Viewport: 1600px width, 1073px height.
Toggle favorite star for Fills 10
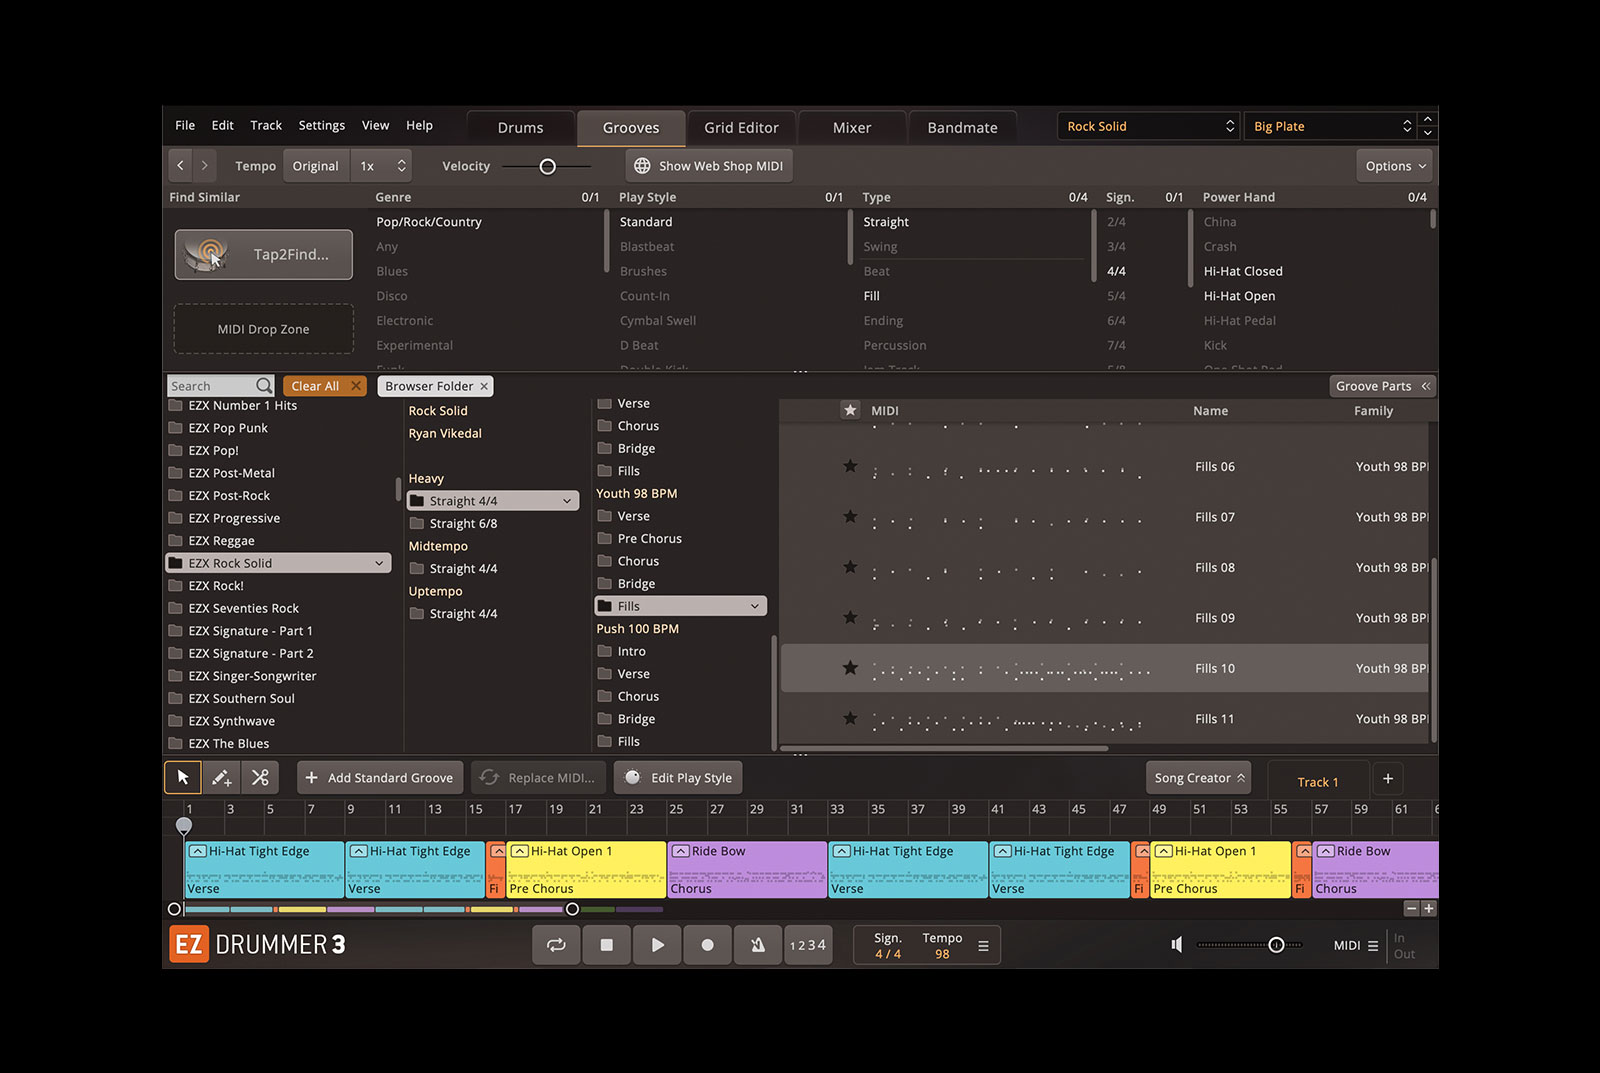pos(850,668)
